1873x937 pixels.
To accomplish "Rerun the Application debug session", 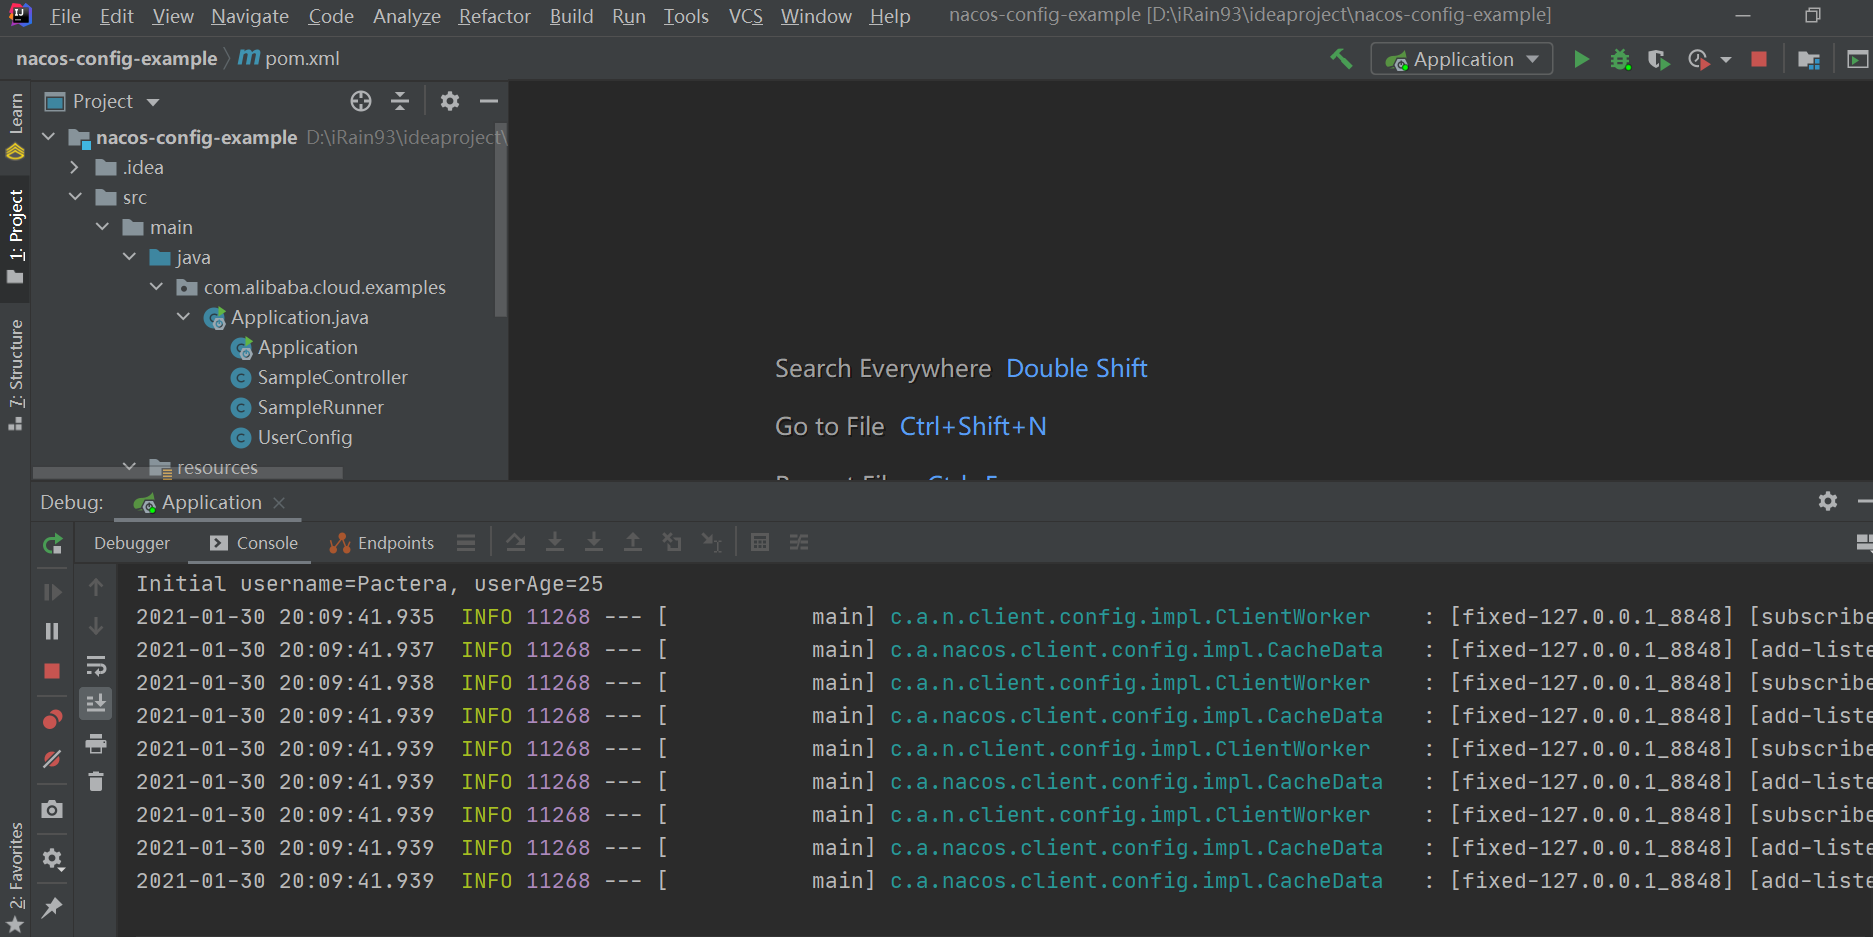I will click(x=52, y=543).
